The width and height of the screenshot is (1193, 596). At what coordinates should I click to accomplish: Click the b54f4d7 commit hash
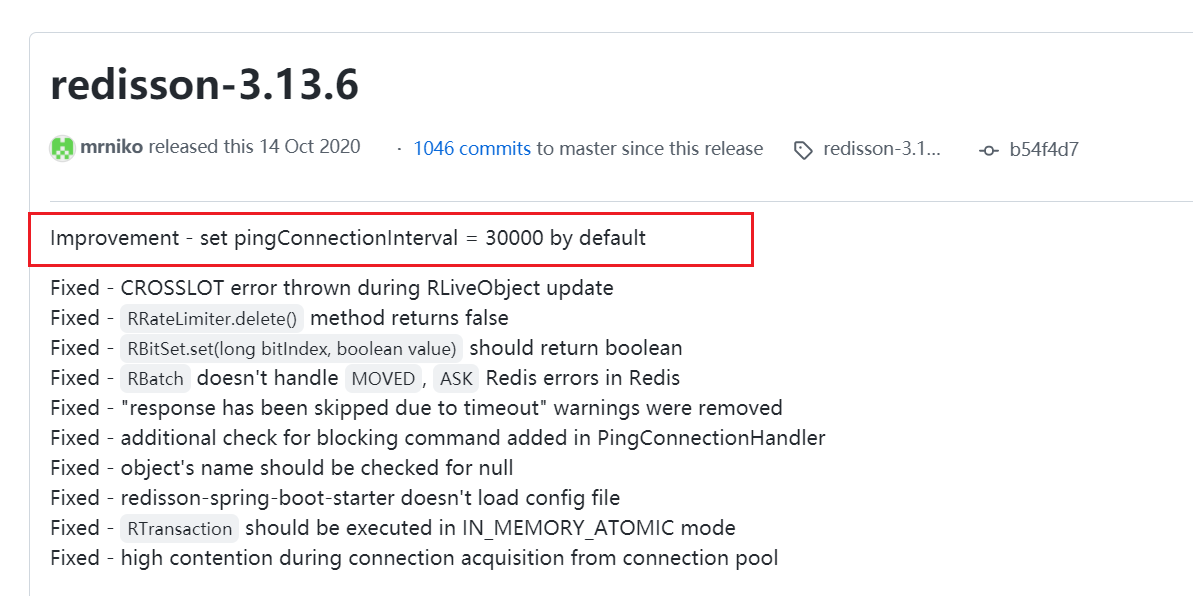click(x=1046, y=148)
